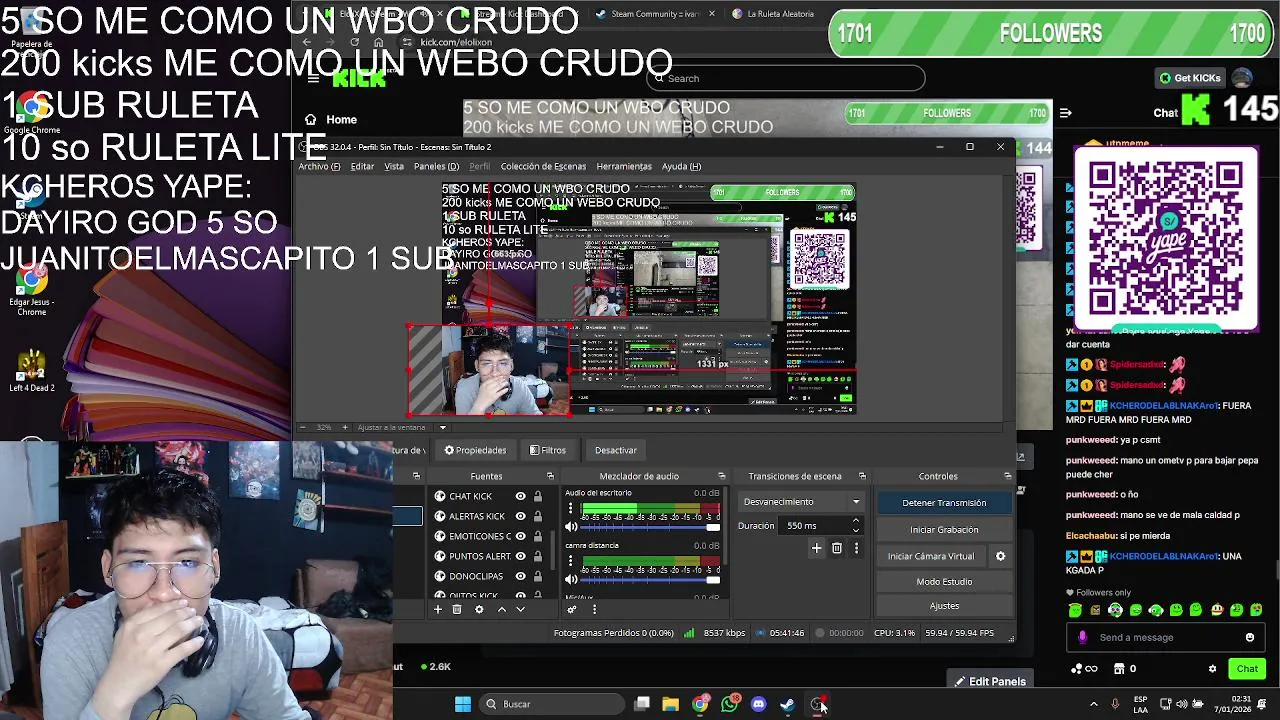Hide the EMOTICONES source
Screen dimensions: 1280x720
[x=520, y=536]
